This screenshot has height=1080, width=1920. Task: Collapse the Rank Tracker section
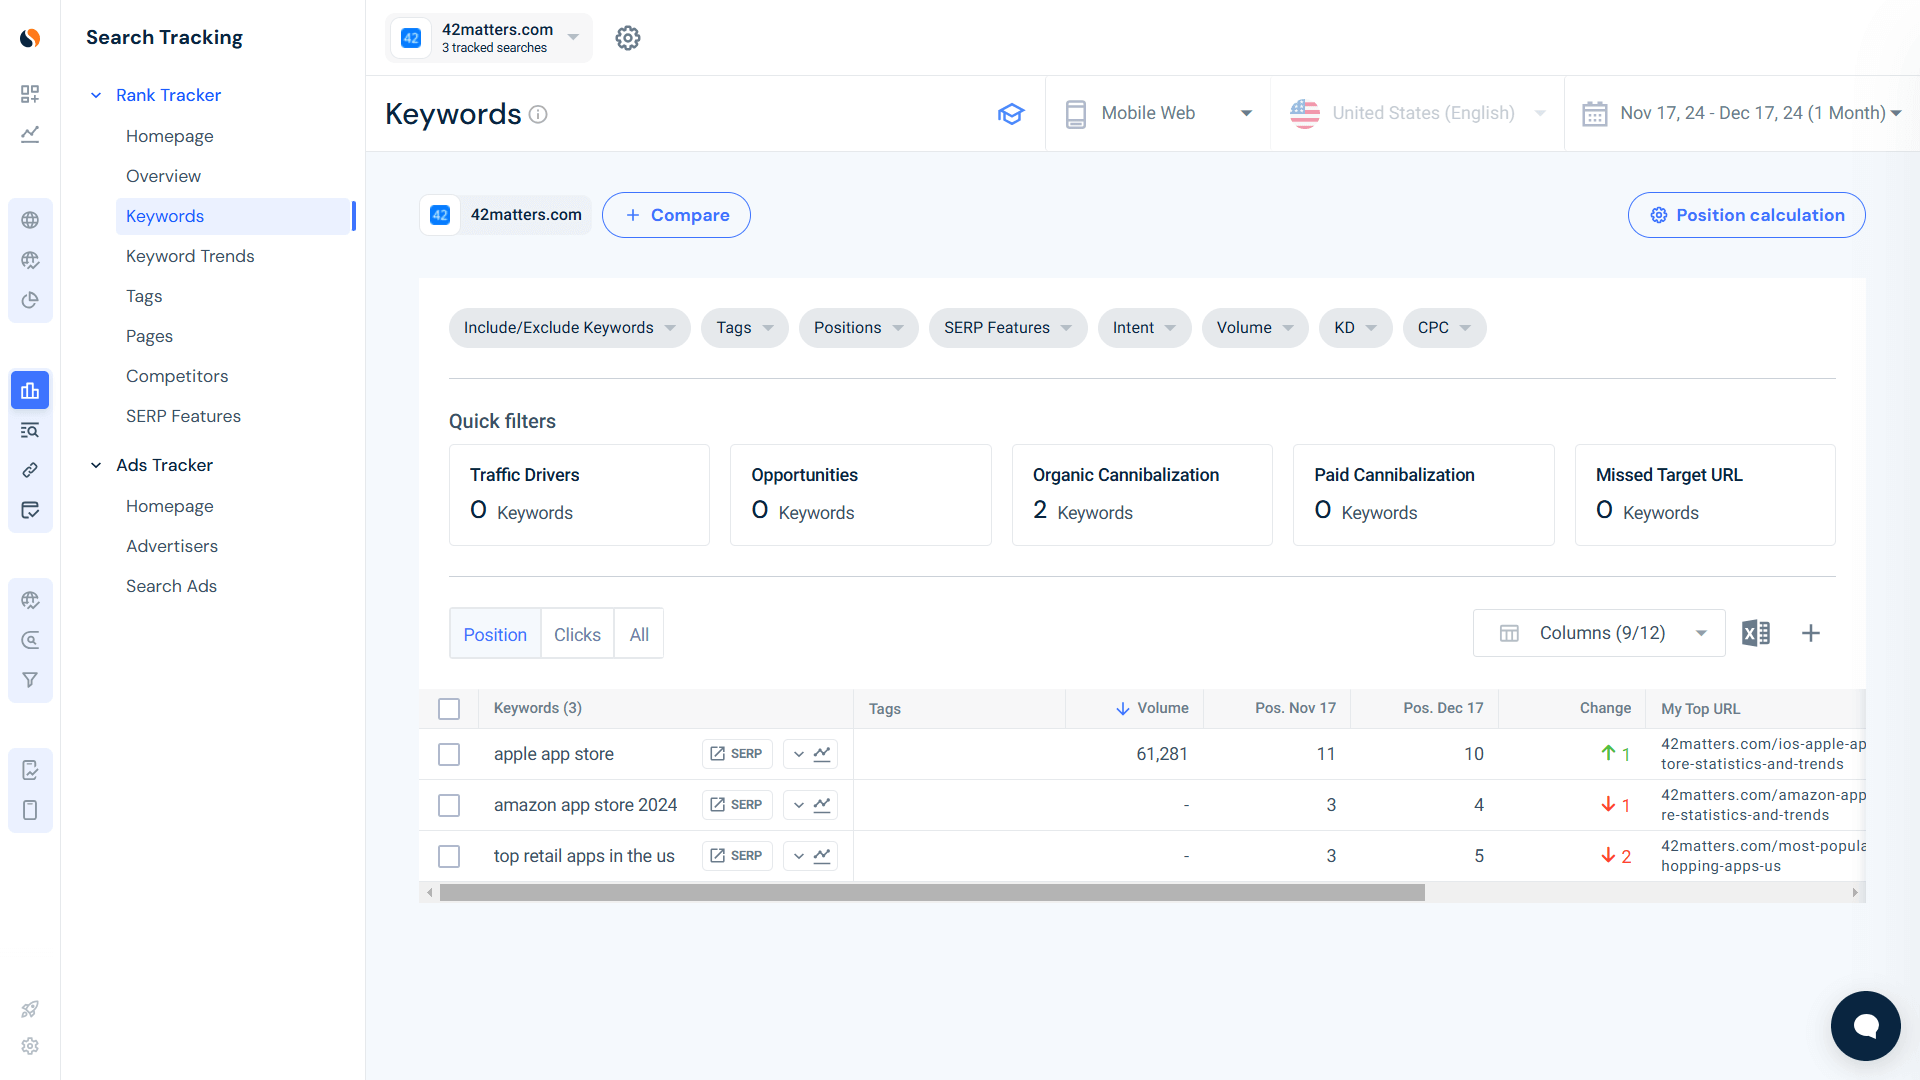click(x=96, y=95)
